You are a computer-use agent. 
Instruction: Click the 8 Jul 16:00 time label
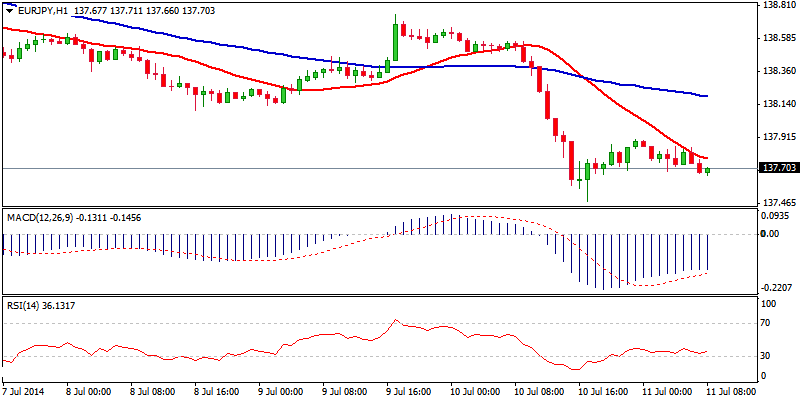[x=217, y=392]
